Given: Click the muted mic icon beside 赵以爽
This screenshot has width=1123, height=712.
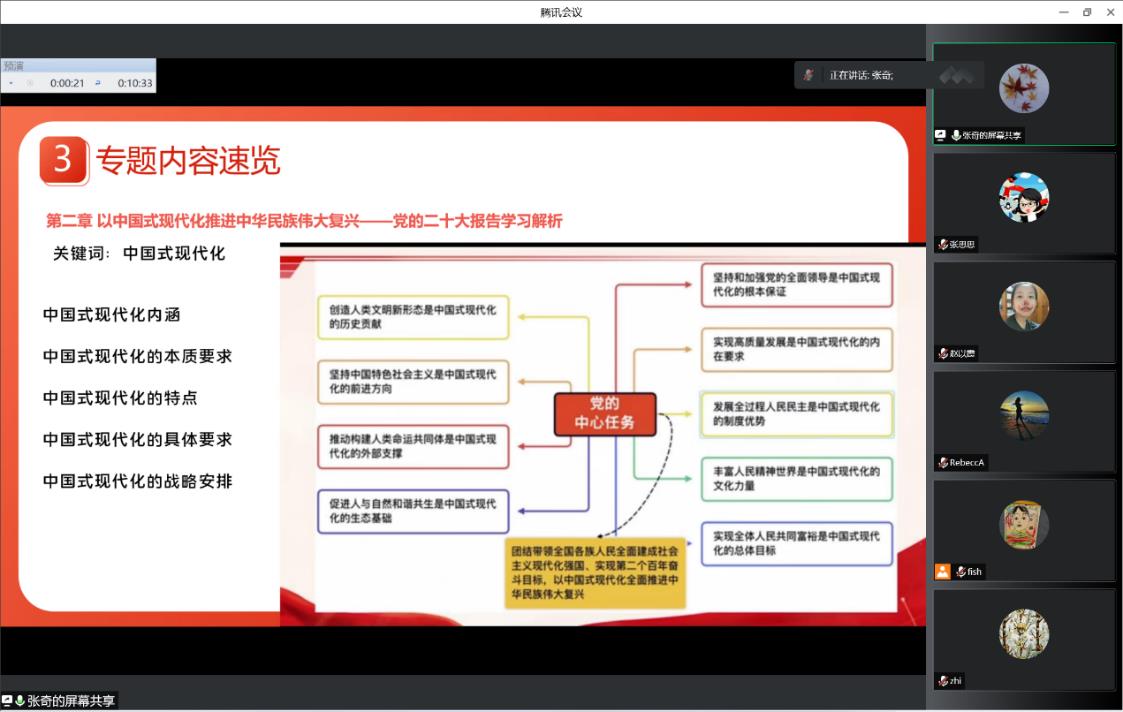Looking at the screenshot, I should [x=943, y=353].
